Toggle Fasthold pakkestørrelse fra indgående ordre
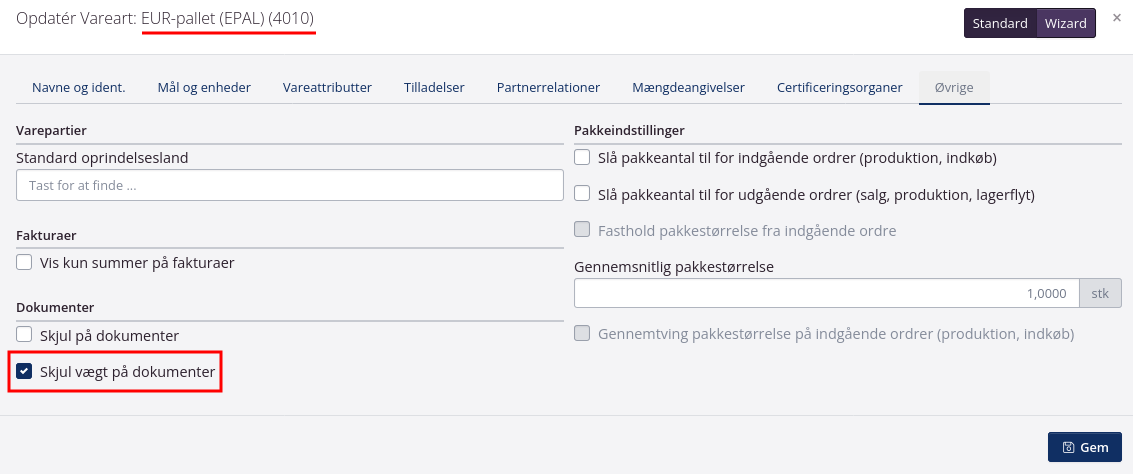The image size is (1133, 474). 582,230
